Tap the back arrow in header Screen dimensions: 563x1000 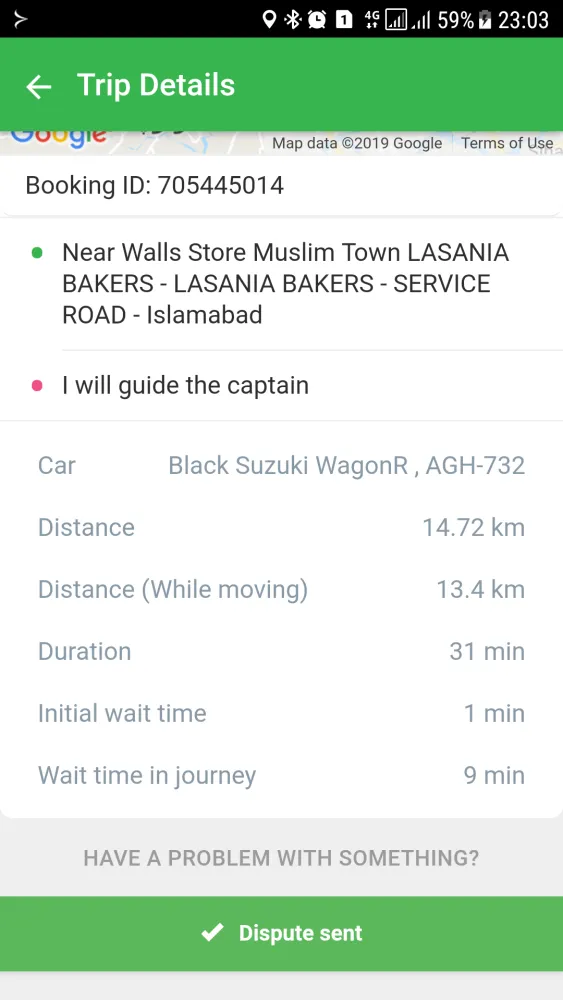pyautogui.click(x=38, y=86)
